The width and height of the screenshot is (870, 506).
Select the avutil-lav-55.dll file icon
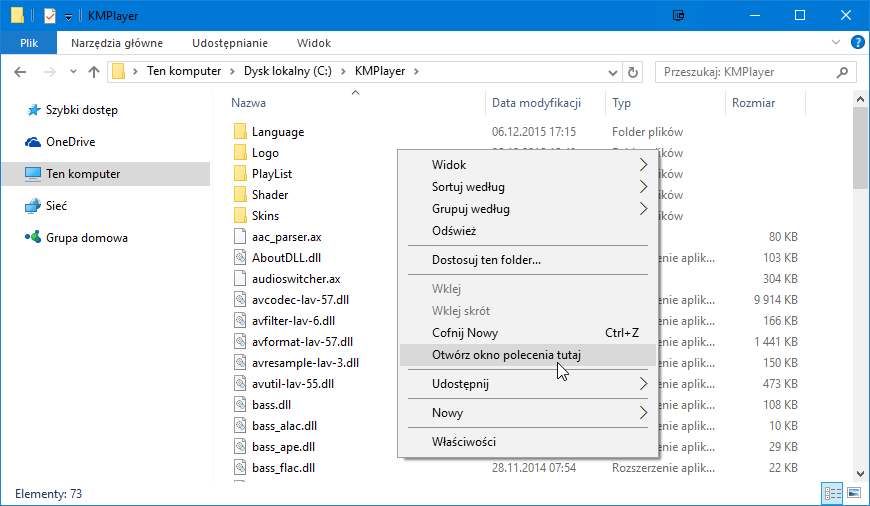[240, 383]
